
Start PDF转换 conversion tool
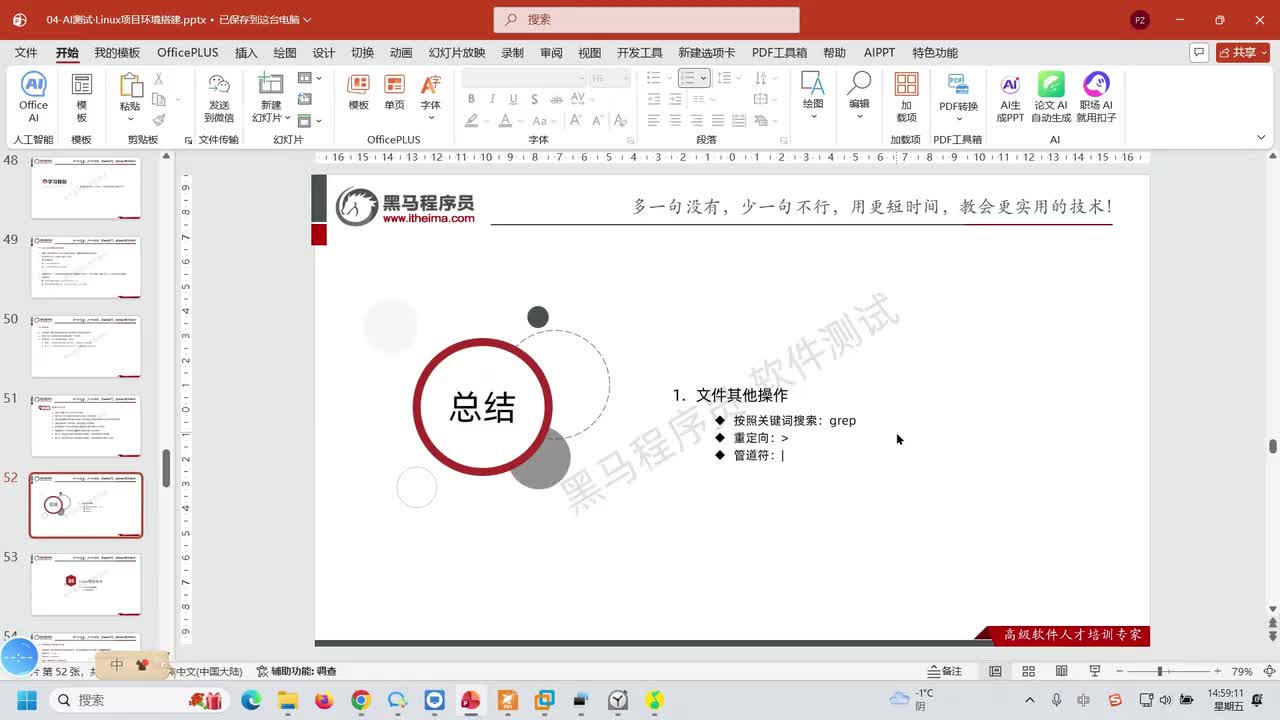pos(958,98)
